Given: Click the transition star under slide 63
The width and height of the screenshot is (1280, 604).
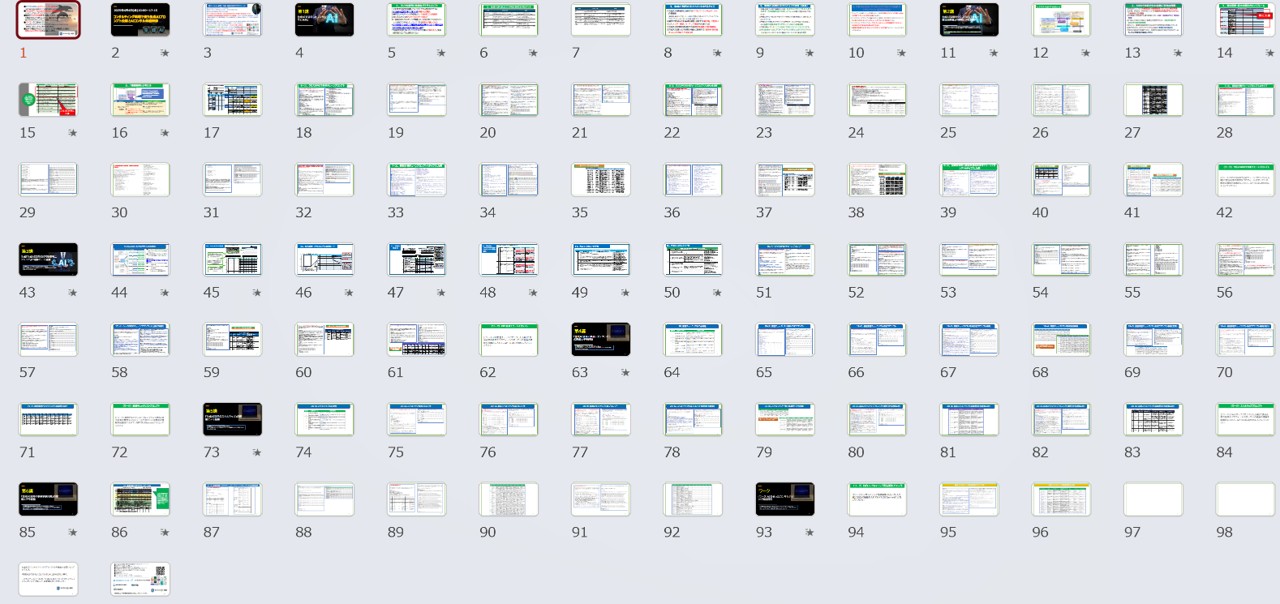Looking at the screenshot, I should click(625, 373).
